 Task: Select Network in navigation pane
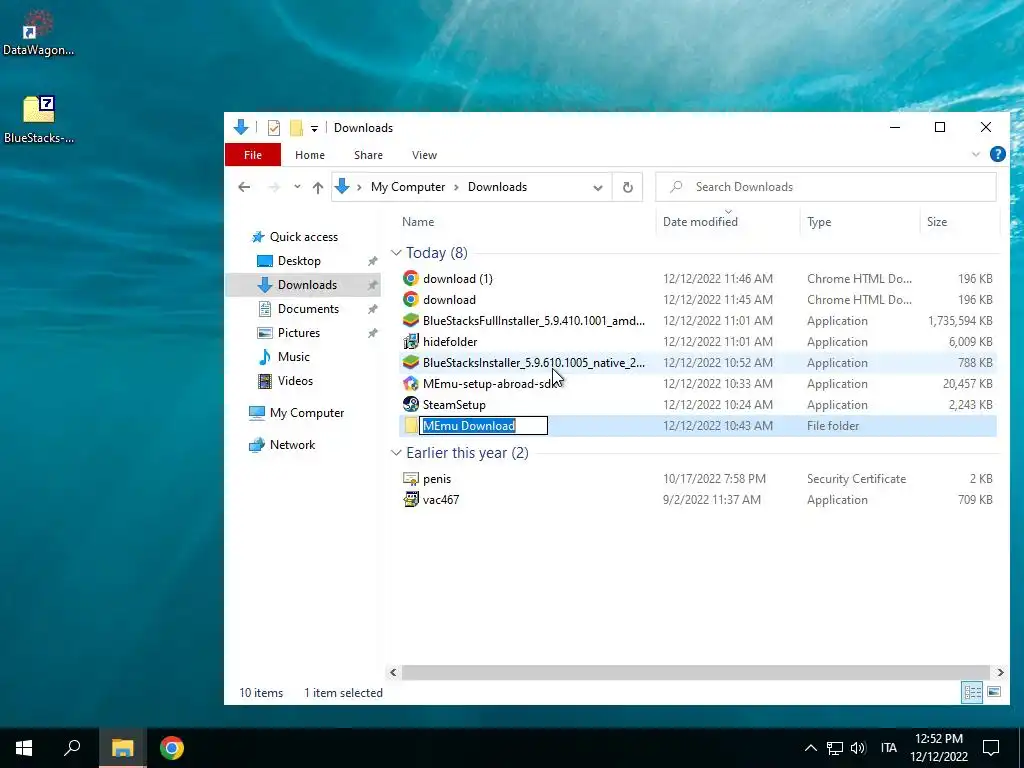pos(292,445)
